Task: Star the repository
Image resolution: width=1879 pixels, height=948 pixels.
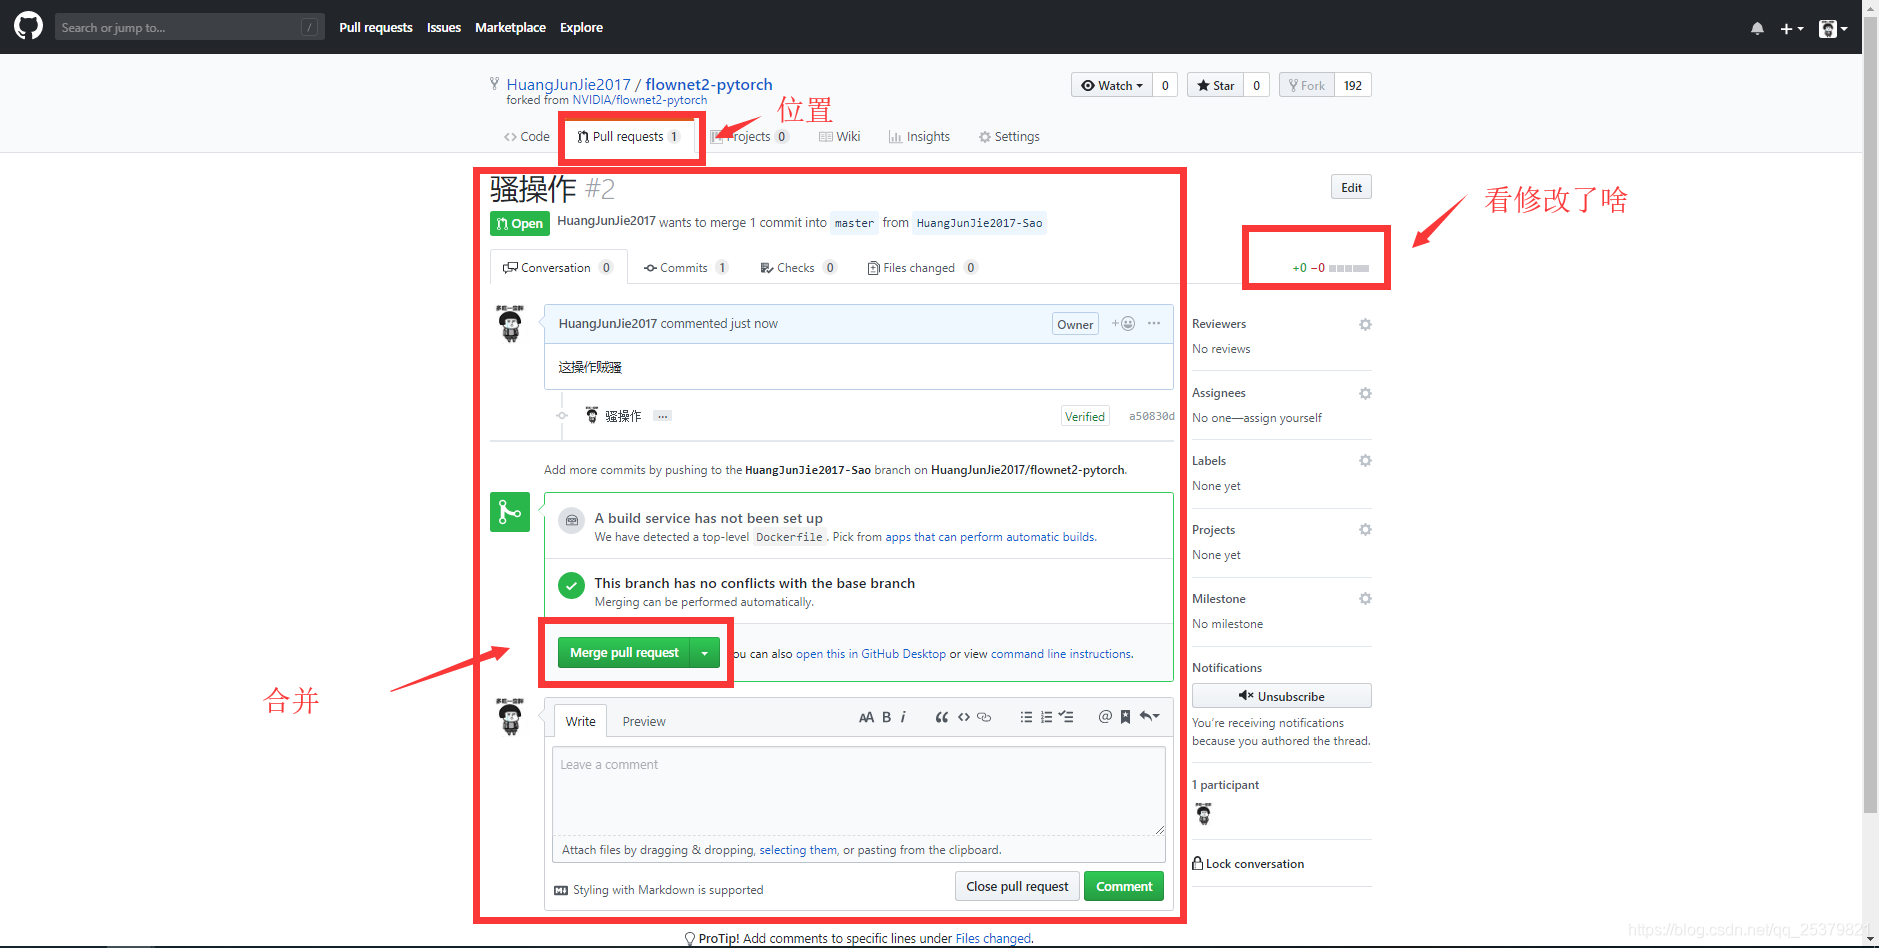Action: click(x=1215, y=85)
